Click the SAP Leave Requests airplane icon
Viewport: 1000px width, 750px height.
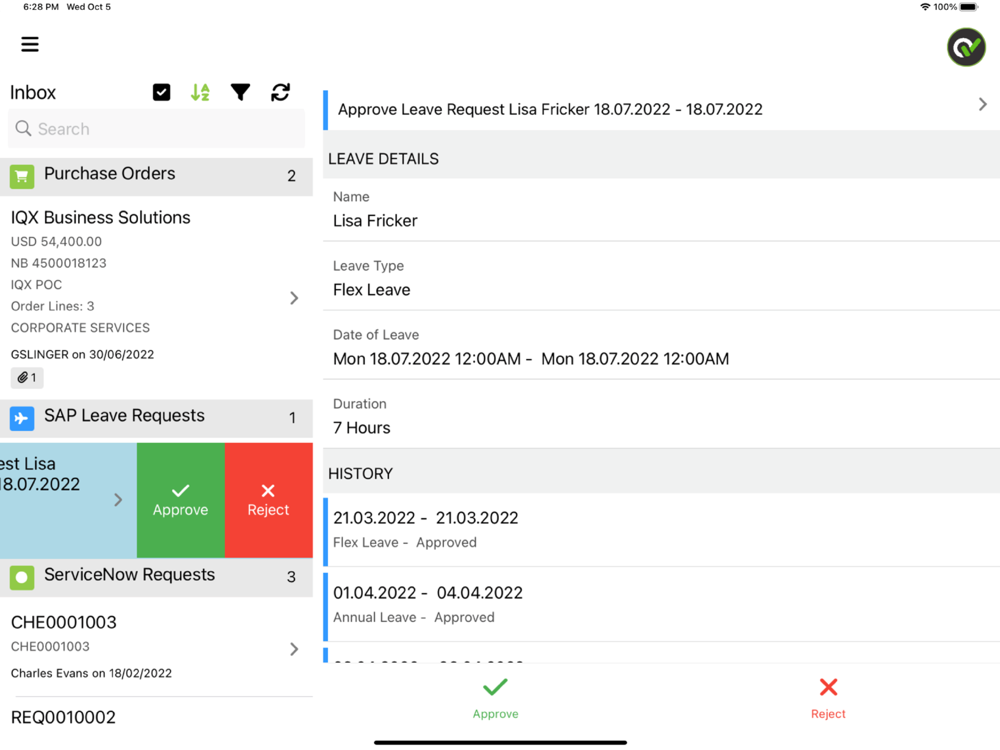[22, 418]
